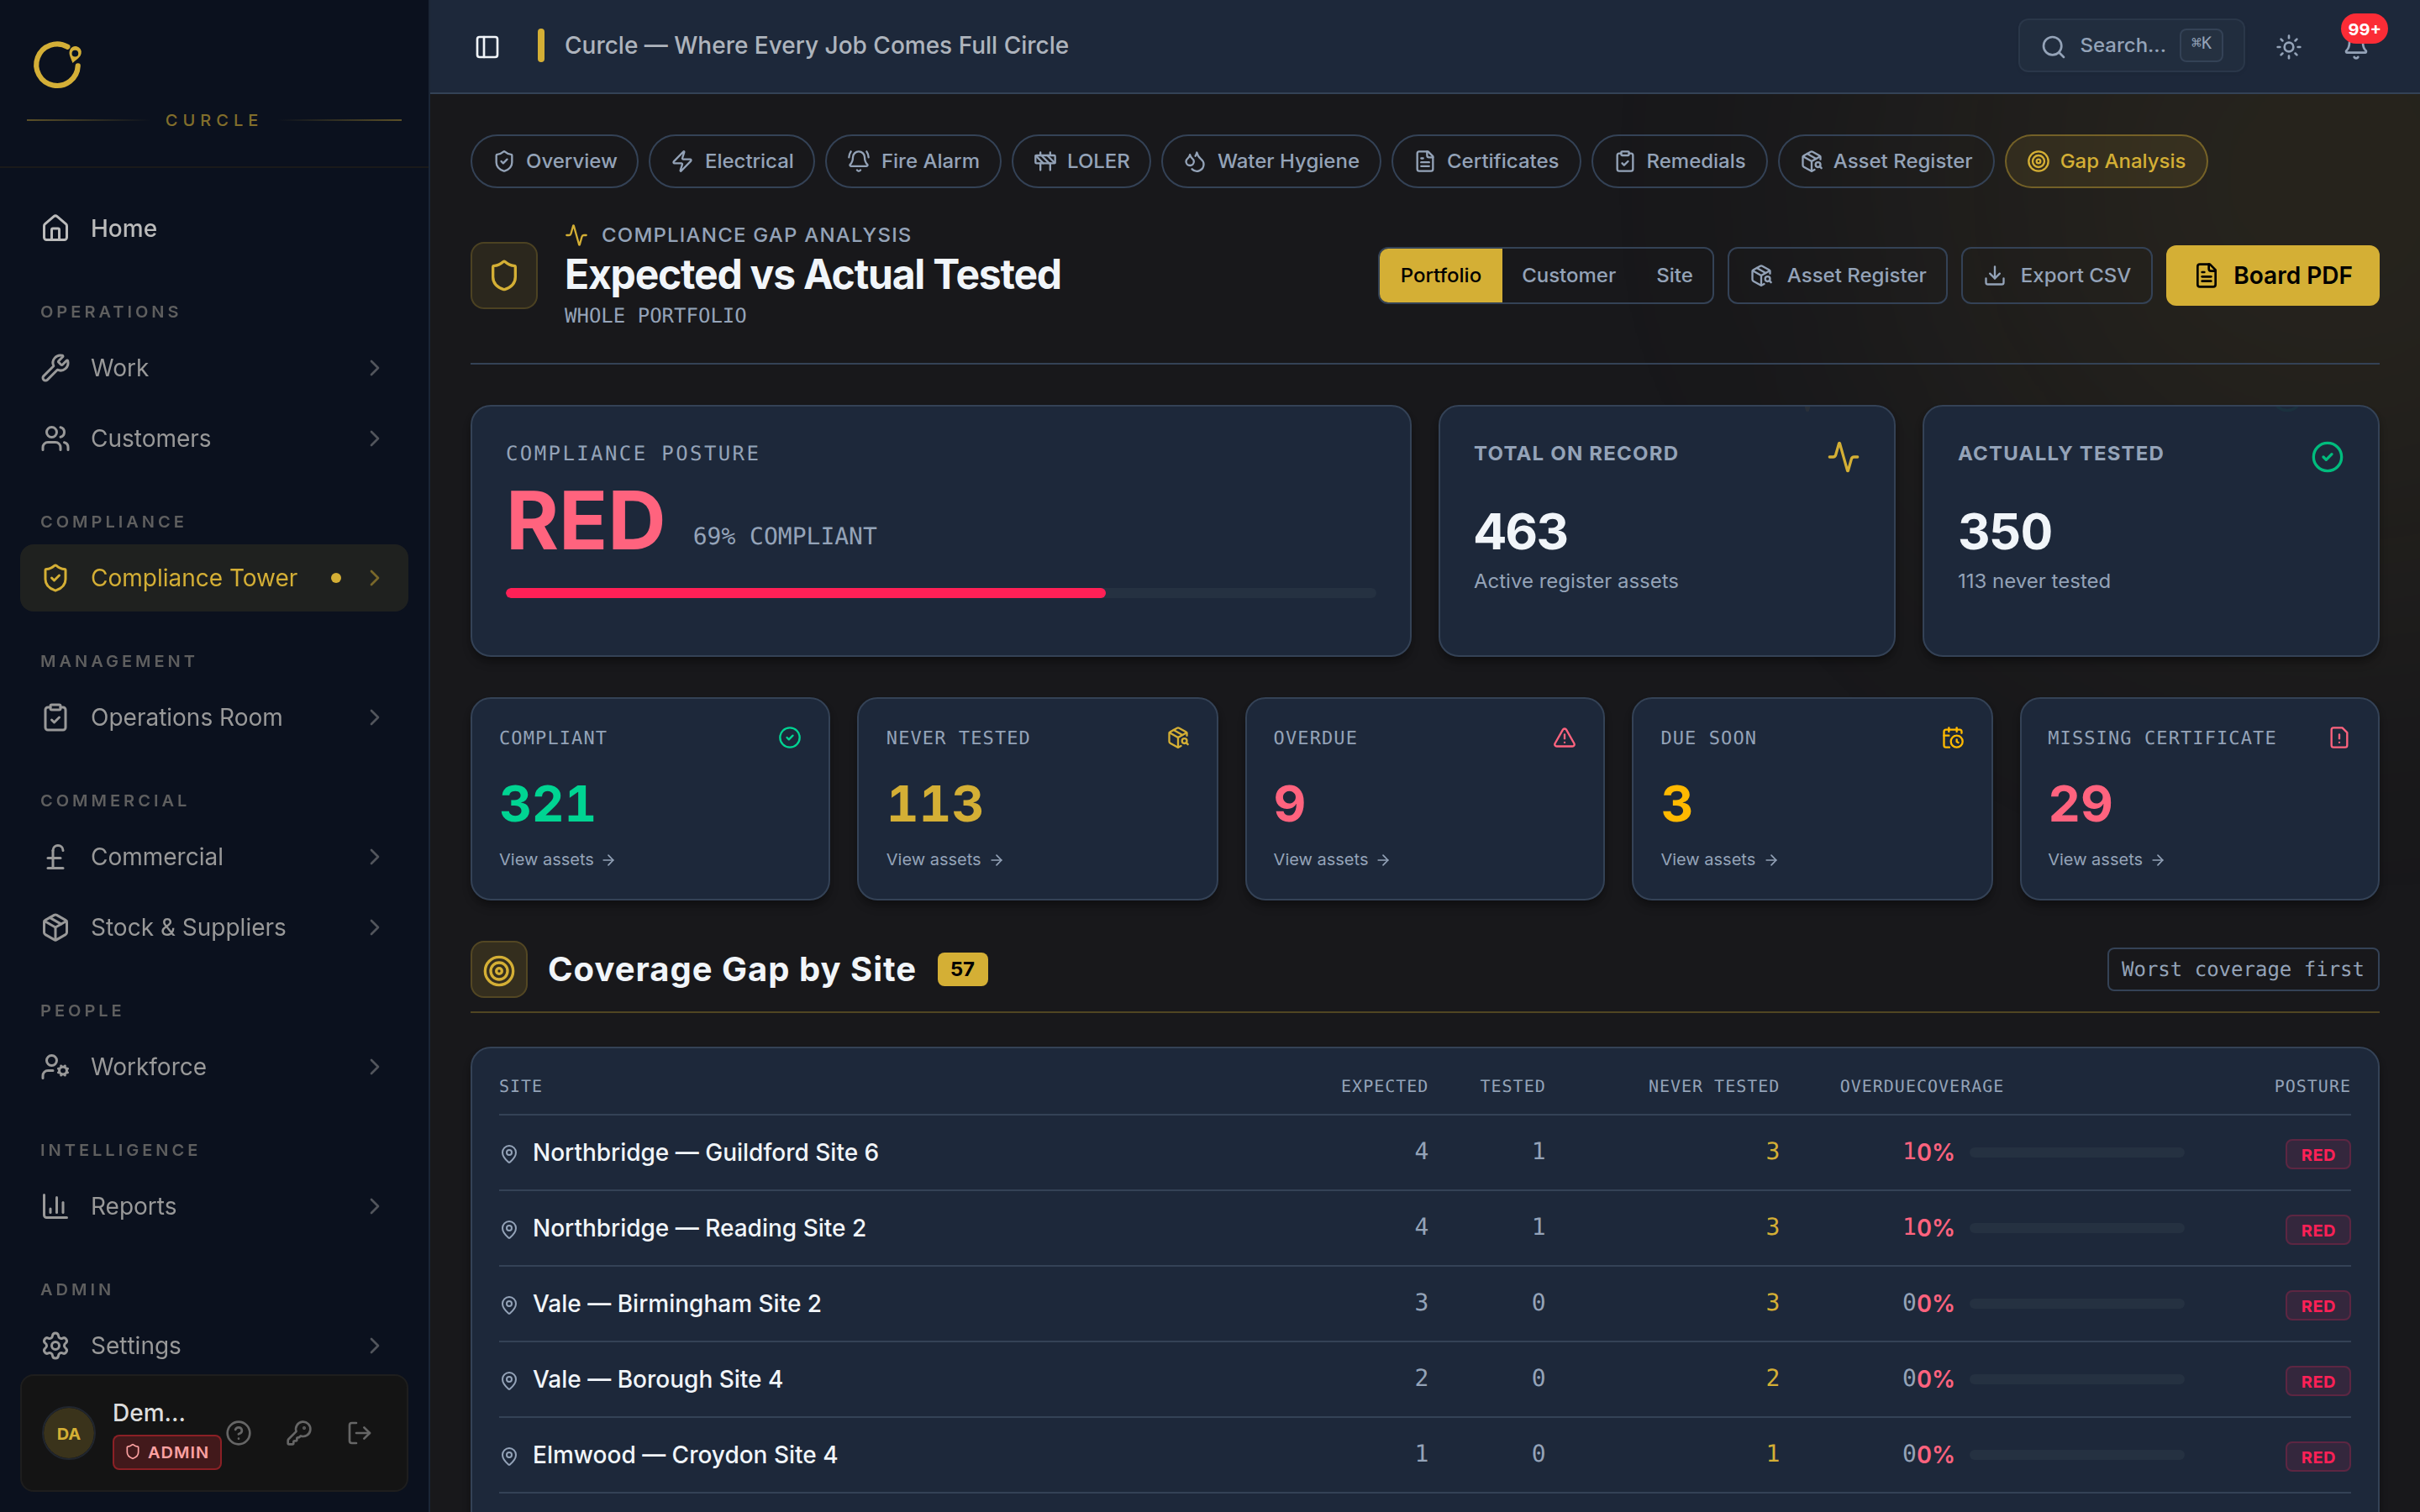Click coverage bar for Northbridge — Guildford Site 6
Image resolution: width=2420 pixels, height=1512 pixels.
2076,1152
